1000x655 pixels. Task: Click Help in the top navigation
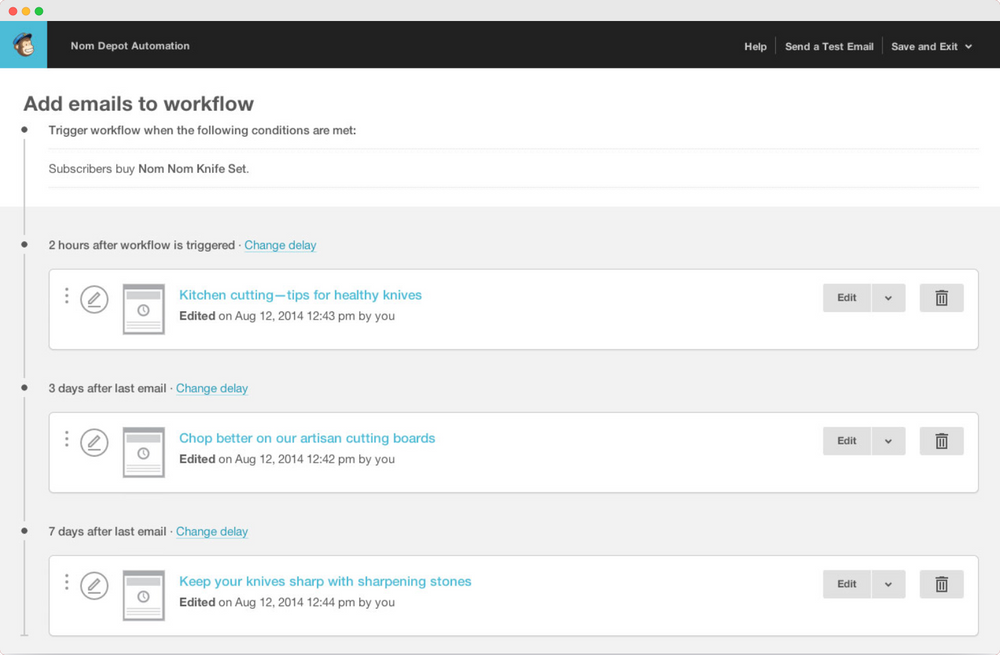(x=755, y=46)
